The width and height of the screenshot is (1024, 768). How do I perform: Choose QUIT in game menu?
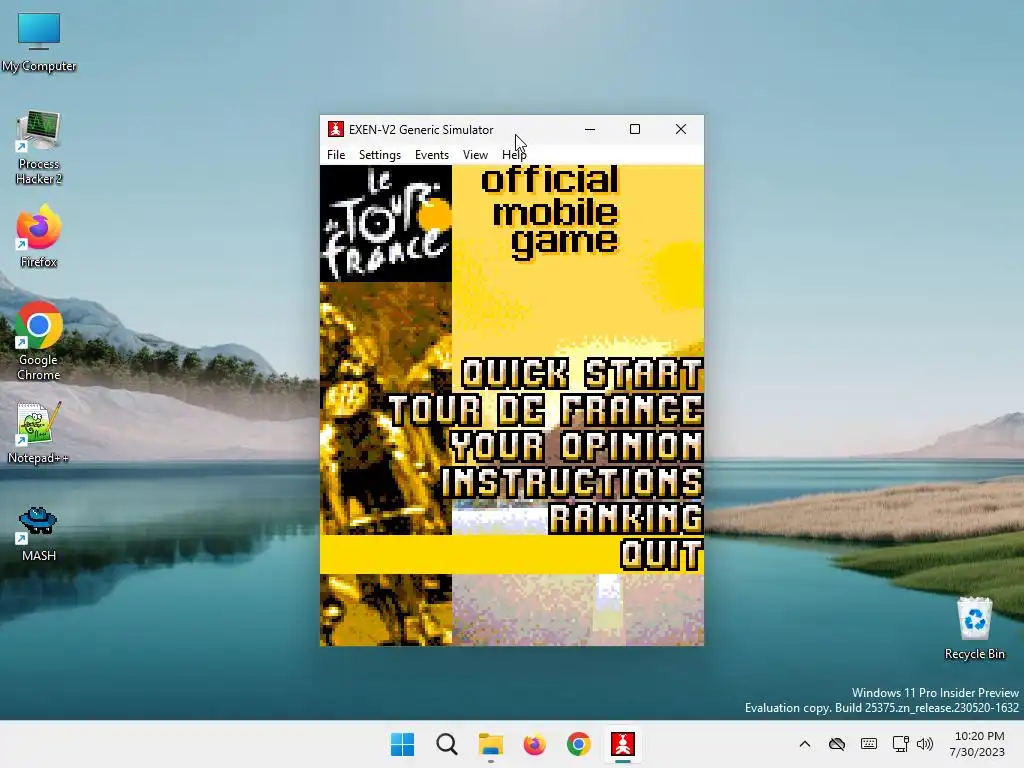pos(661,554)
